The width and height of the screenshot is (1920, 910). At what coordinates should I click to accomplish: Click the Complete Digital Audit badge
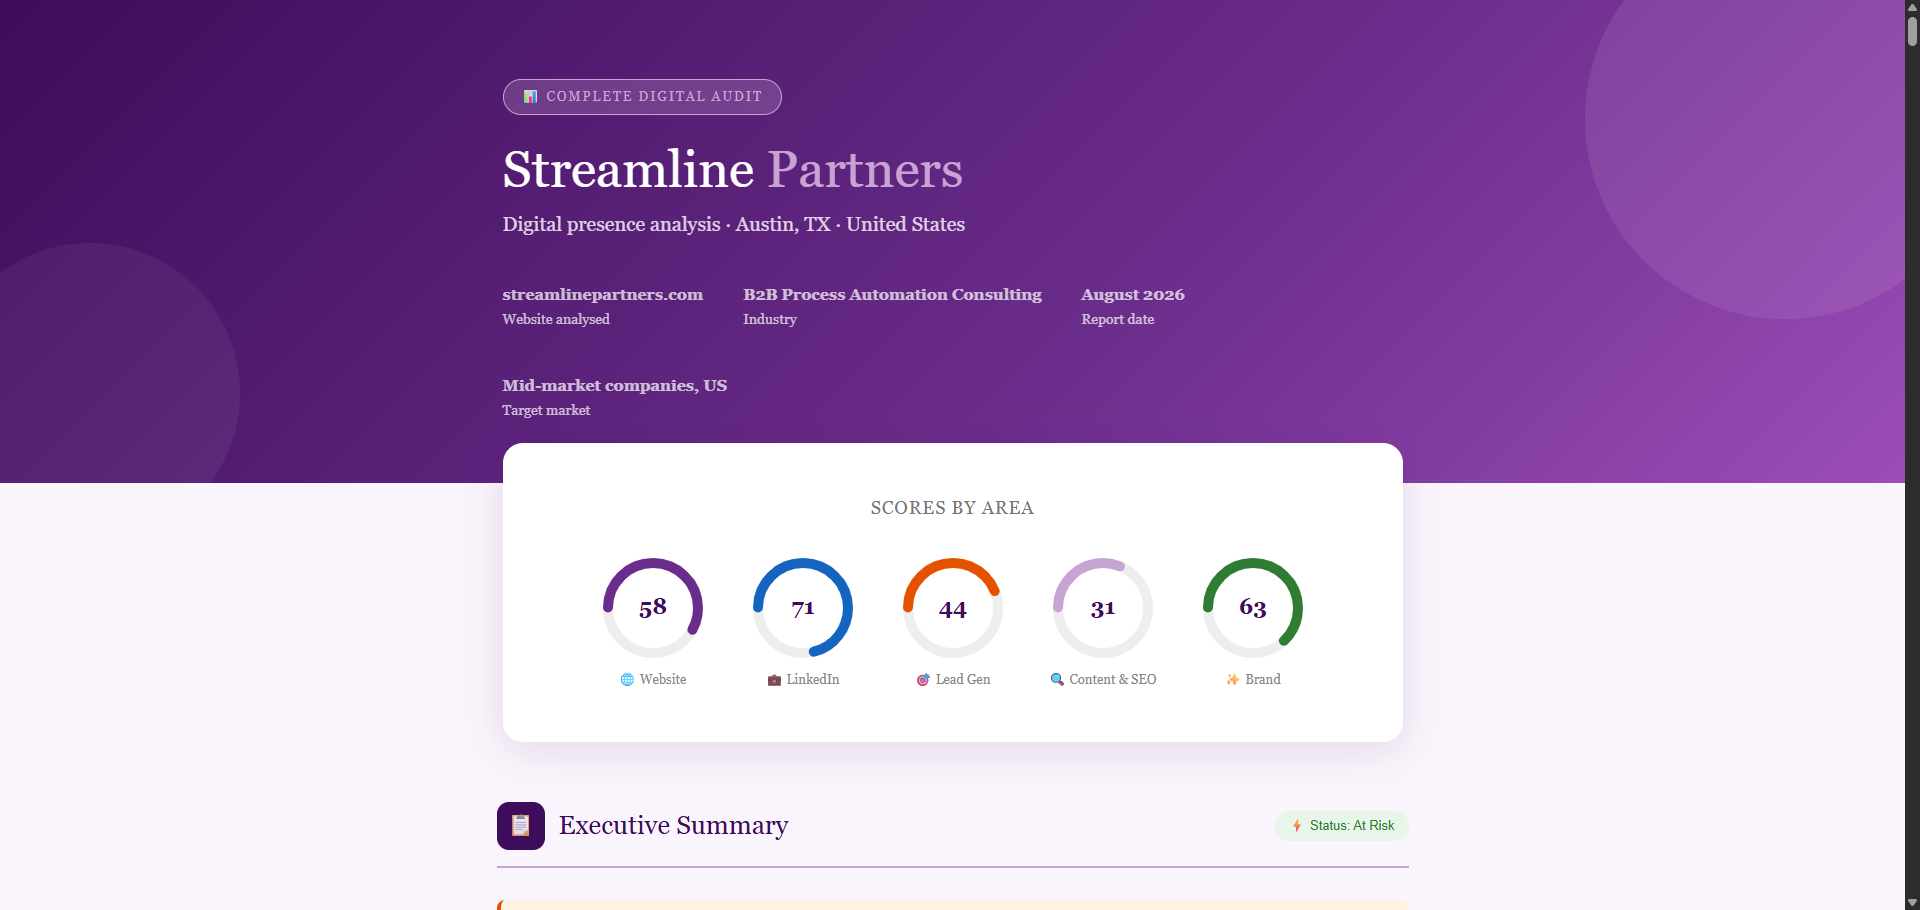click(642, 97)
